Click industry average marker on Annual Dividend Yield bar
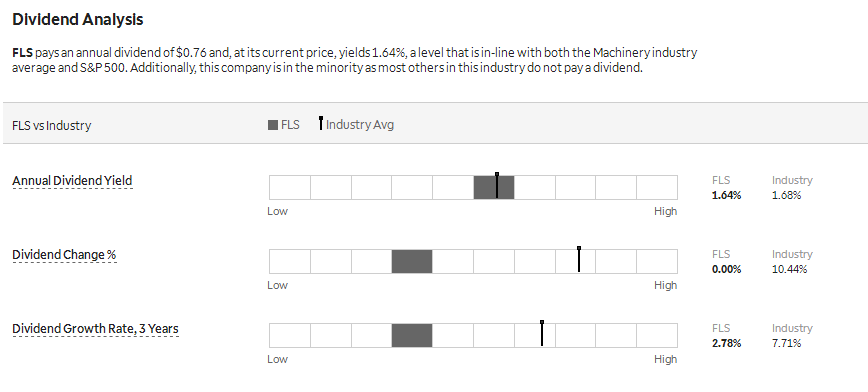The width and height of the screenshot is (868, 392). pyautogui.click(x=497, y=185)
